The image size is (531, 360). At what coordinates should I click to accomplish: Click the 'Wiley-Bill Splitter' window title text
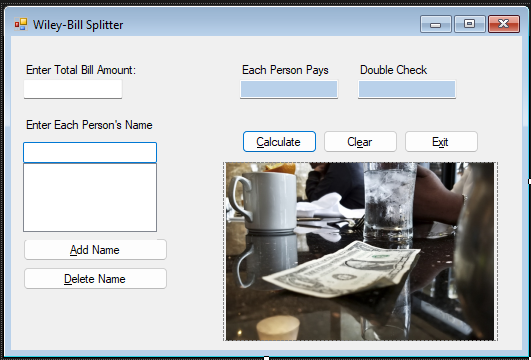78,25
